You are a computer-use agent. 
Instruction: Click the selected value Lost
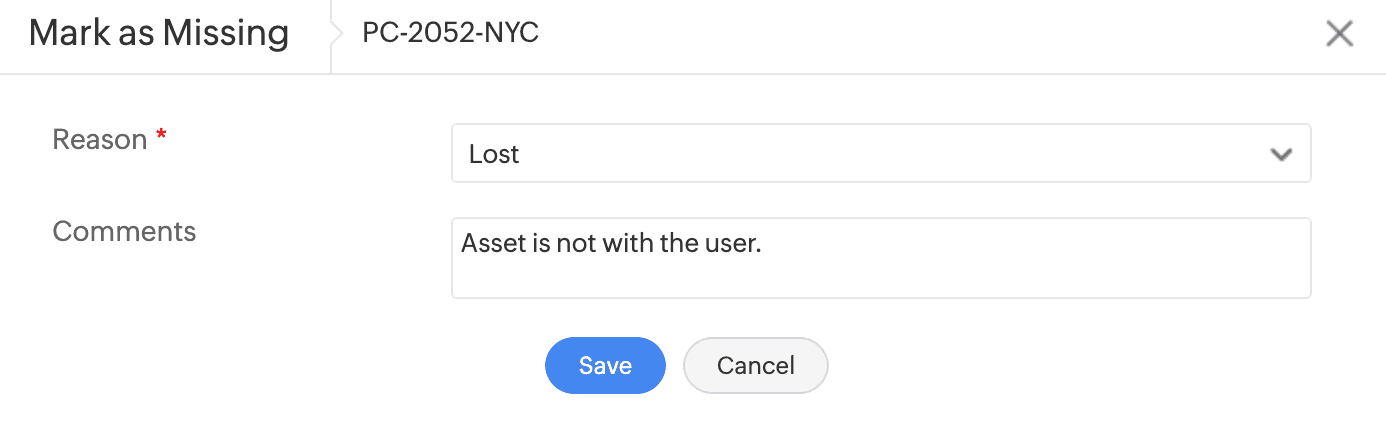tap(494, 155)
